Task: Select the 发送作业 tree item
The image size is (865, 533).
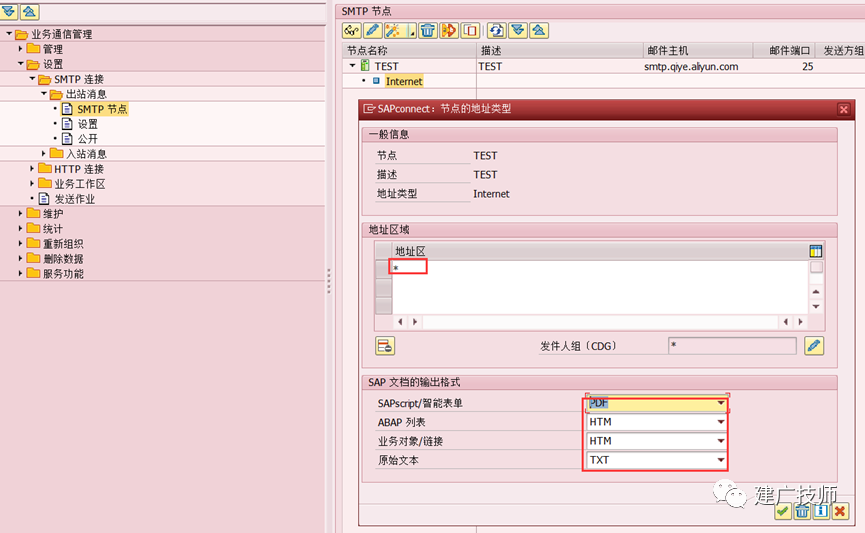Action: pyautogui.click(x=74, y=199)
